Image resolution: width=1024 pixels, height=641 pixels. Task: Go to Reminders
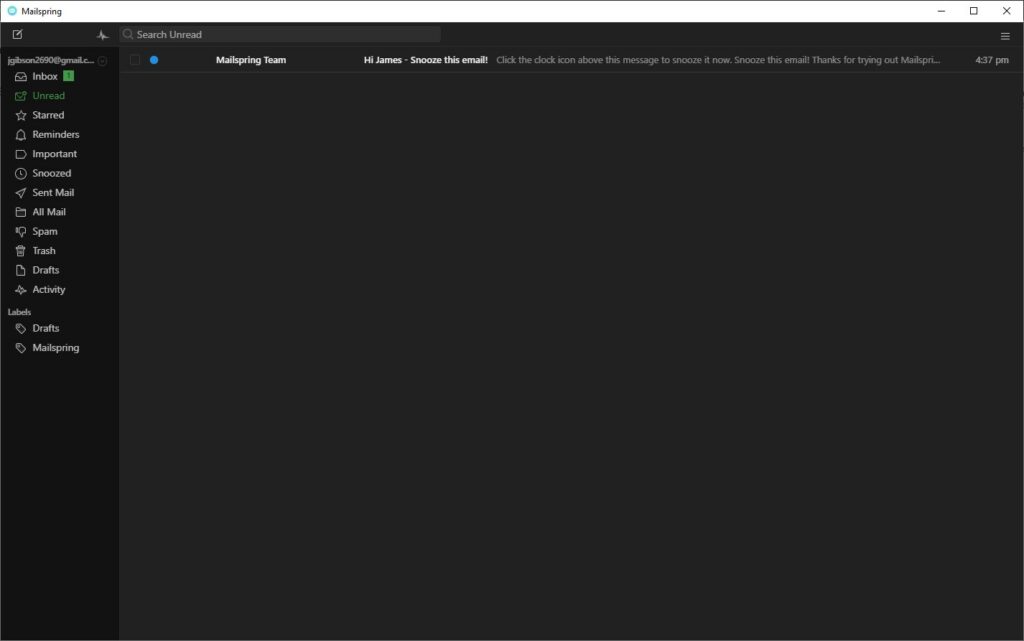[x=56, y=134]
